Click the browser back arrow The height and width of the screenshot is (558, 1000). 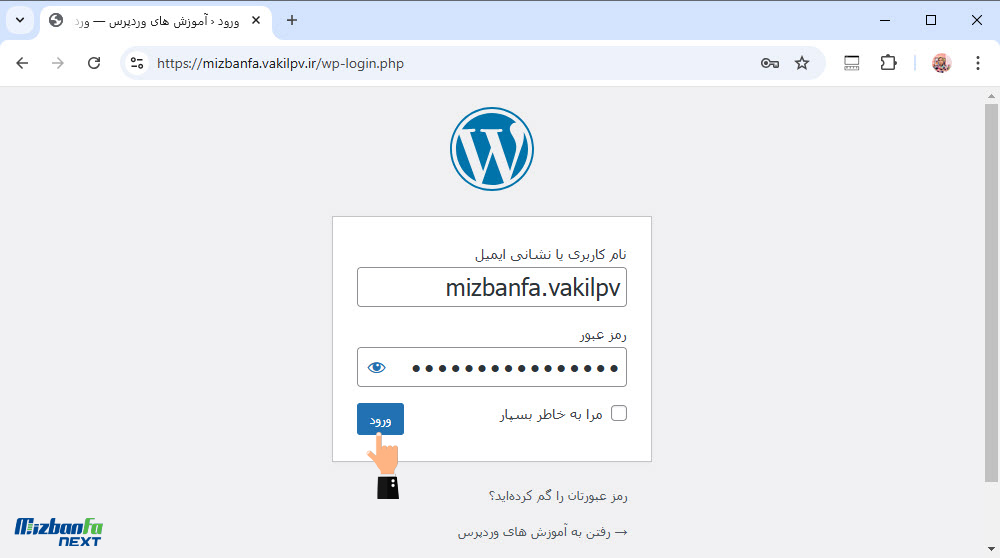click(x=22, y=63)
